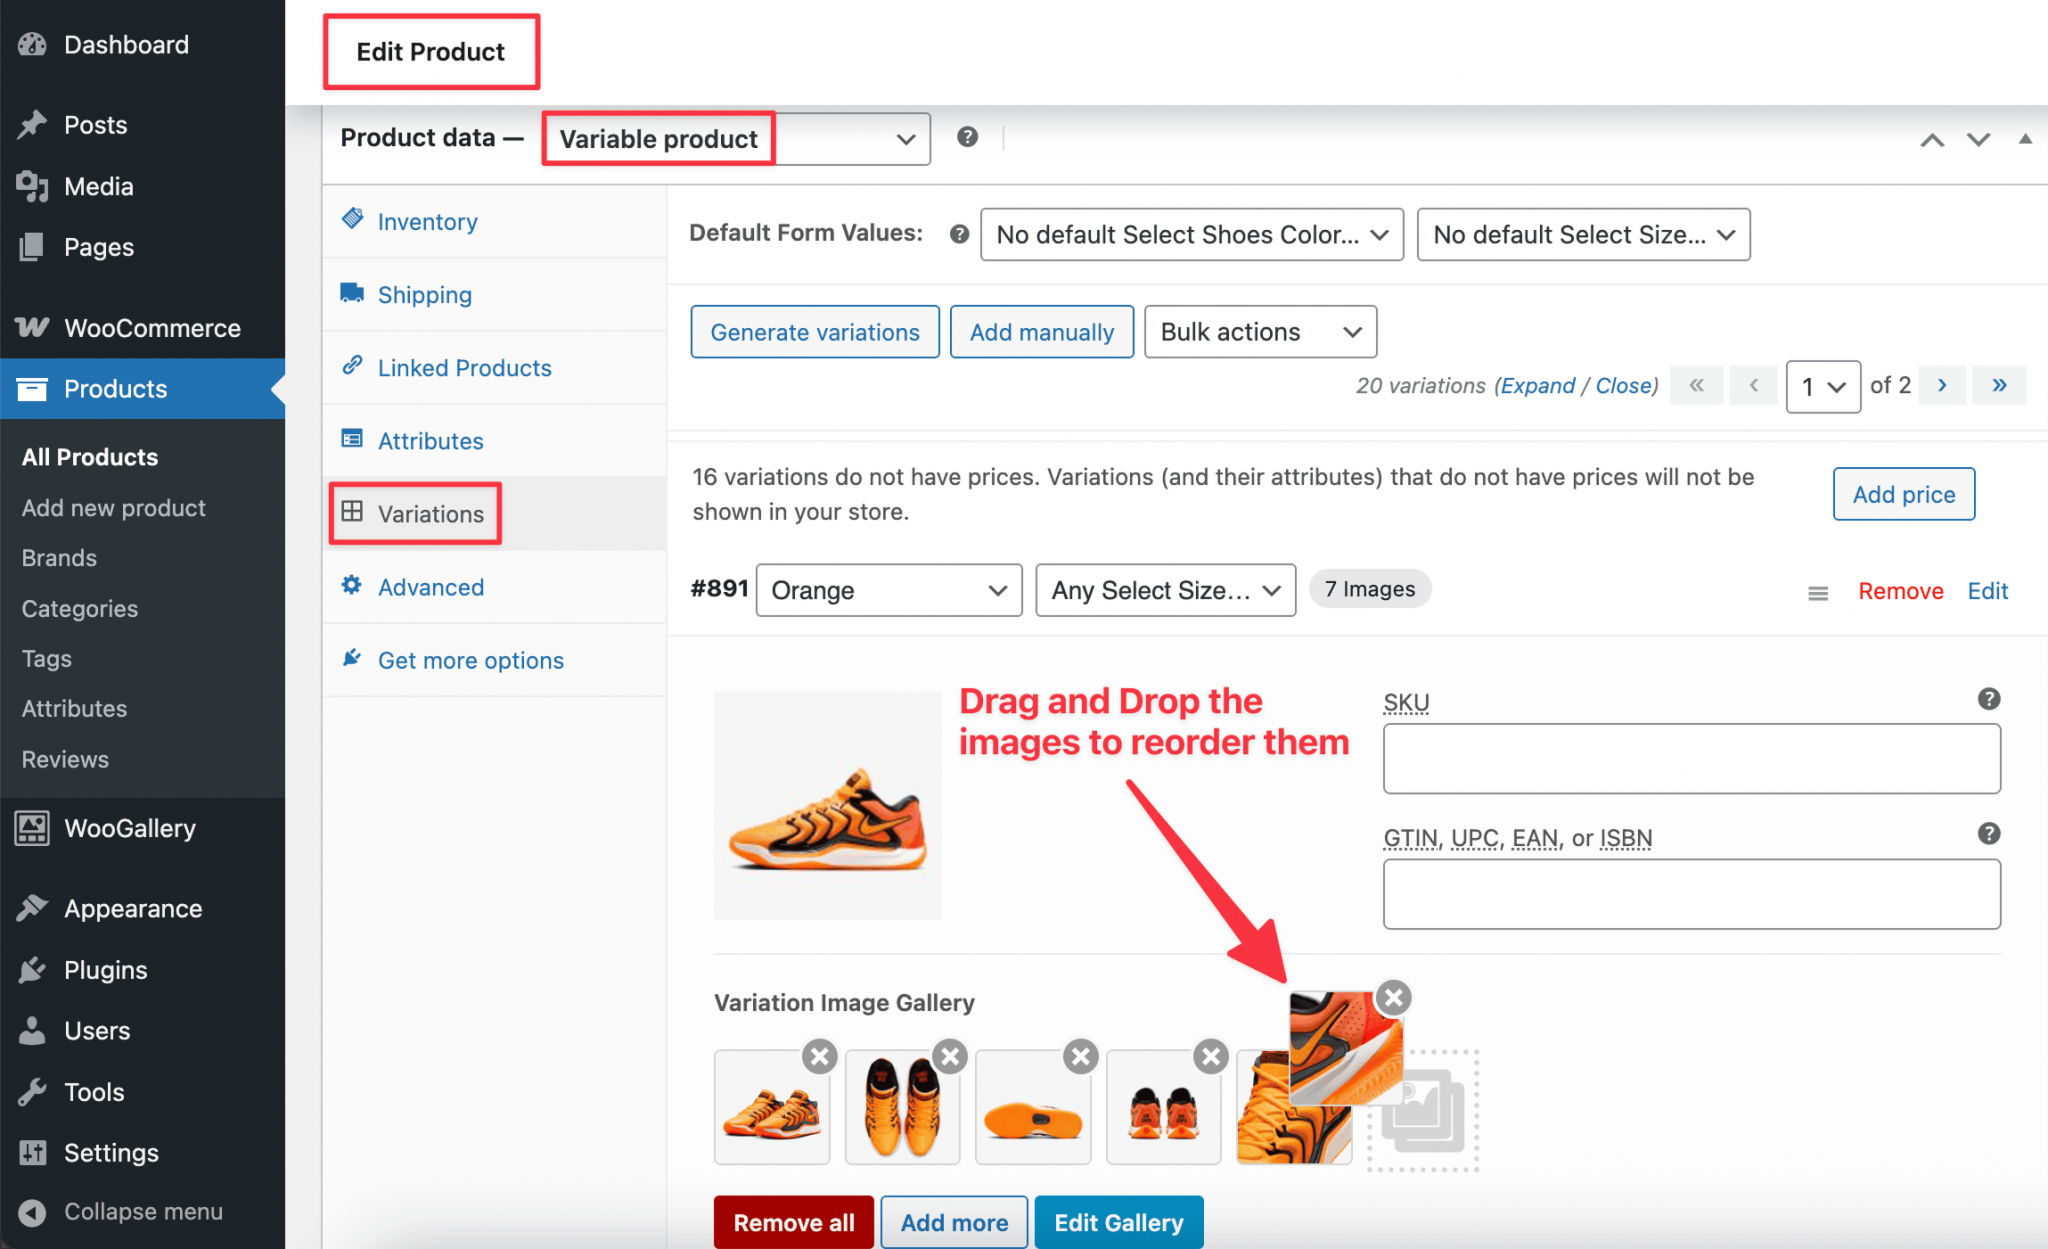Click the Plugins sidebar icon

point(33,969)
